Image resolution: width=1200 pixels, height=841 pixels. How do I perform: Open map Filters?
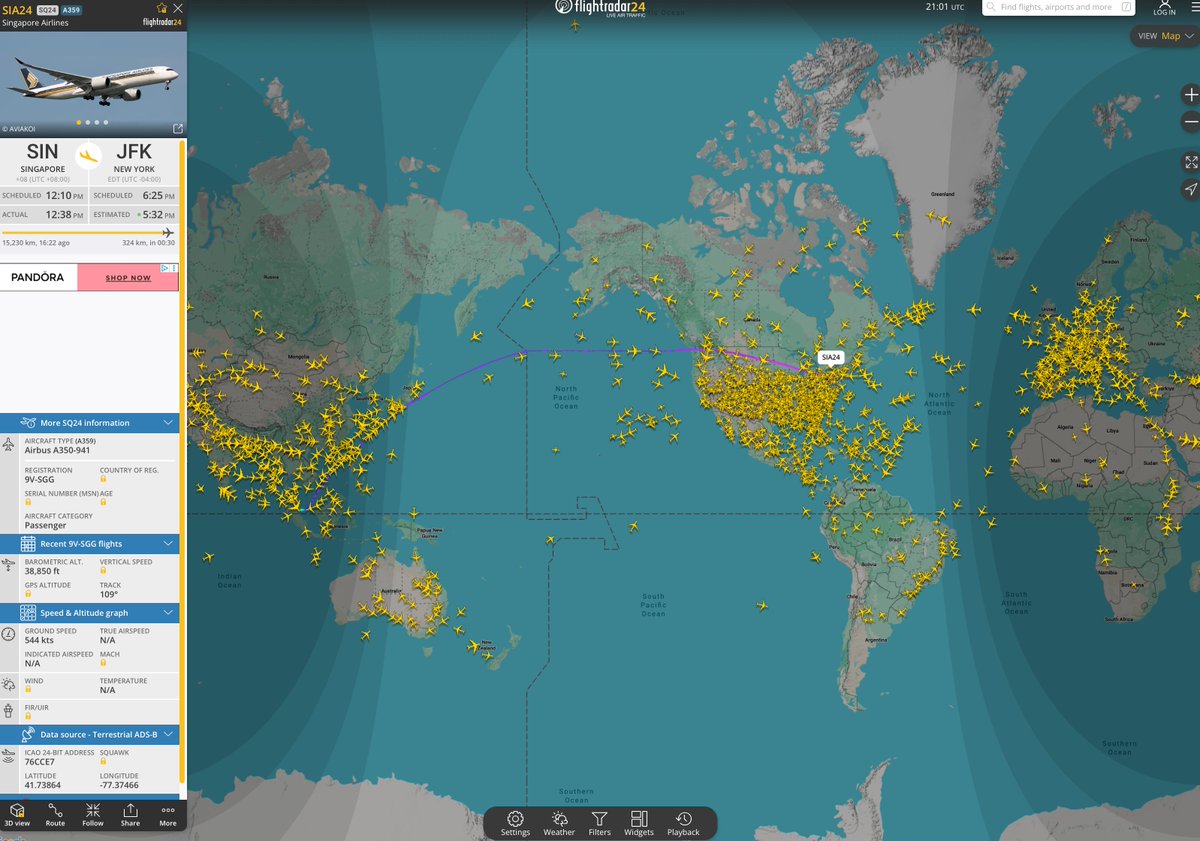tap(600, 823)
